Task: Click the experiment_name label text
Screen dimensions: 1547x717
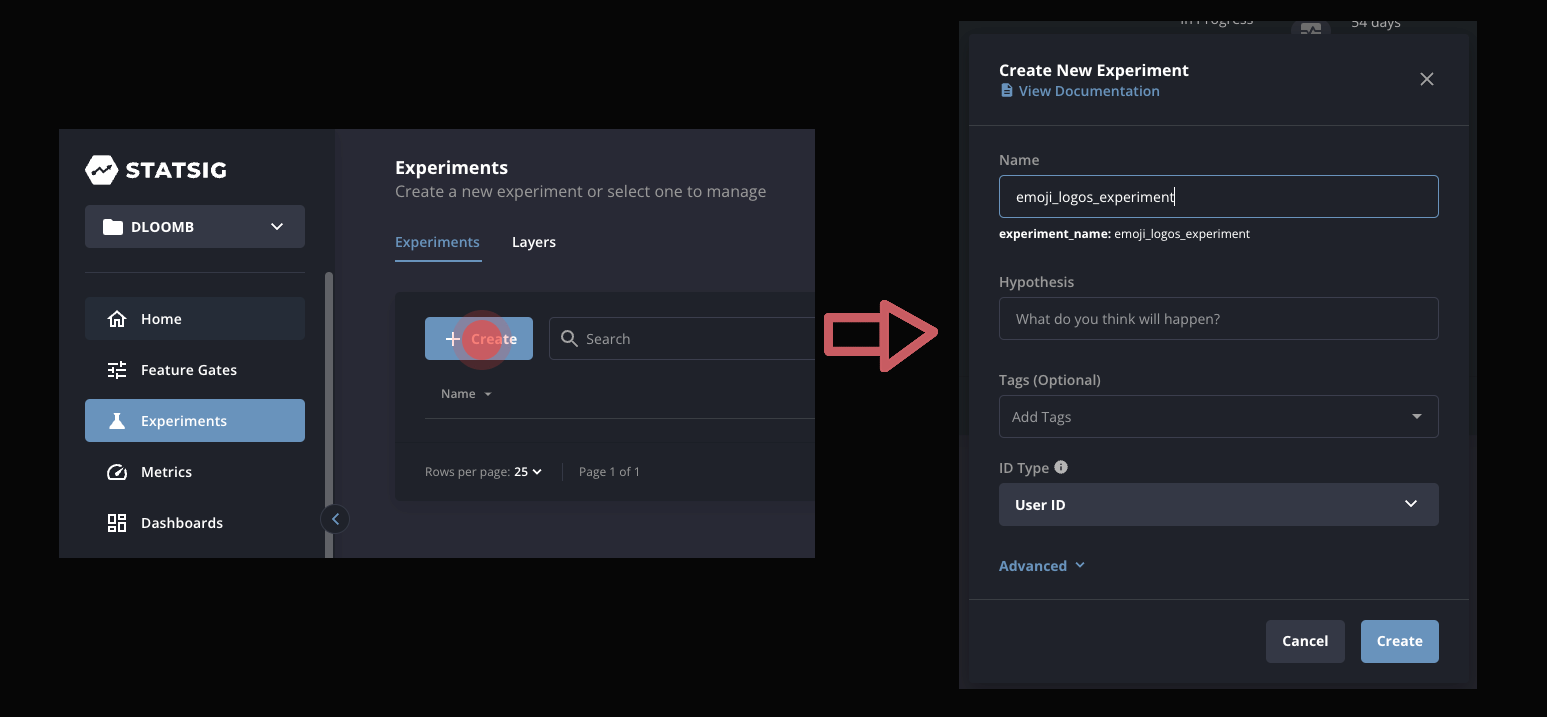Action: [x=1055, y=234]
